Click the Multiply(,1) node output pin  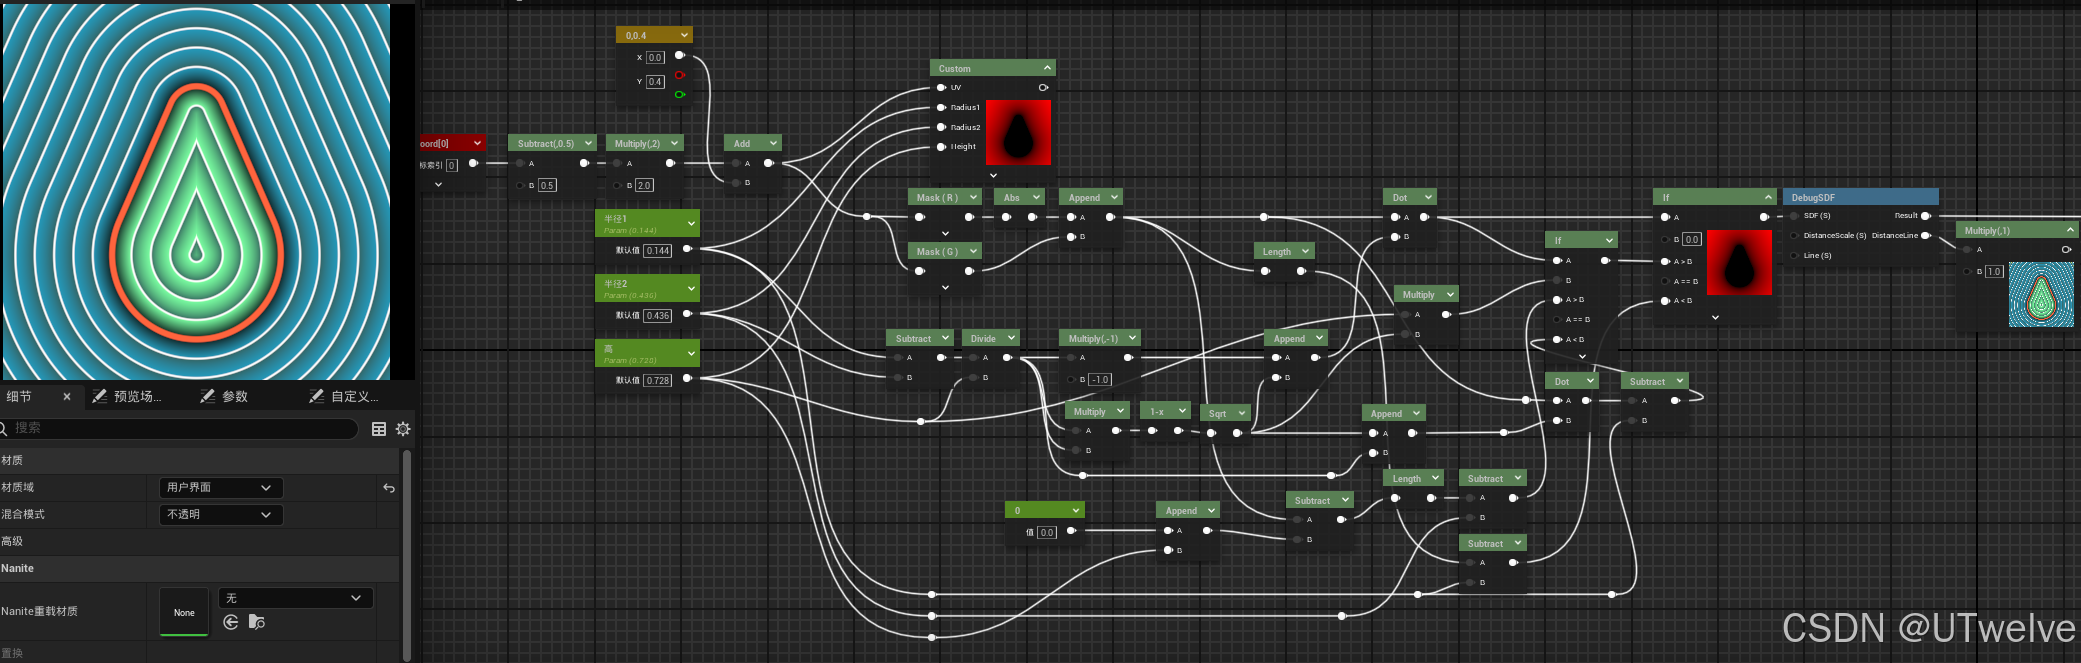click(x=2066, y=250)
